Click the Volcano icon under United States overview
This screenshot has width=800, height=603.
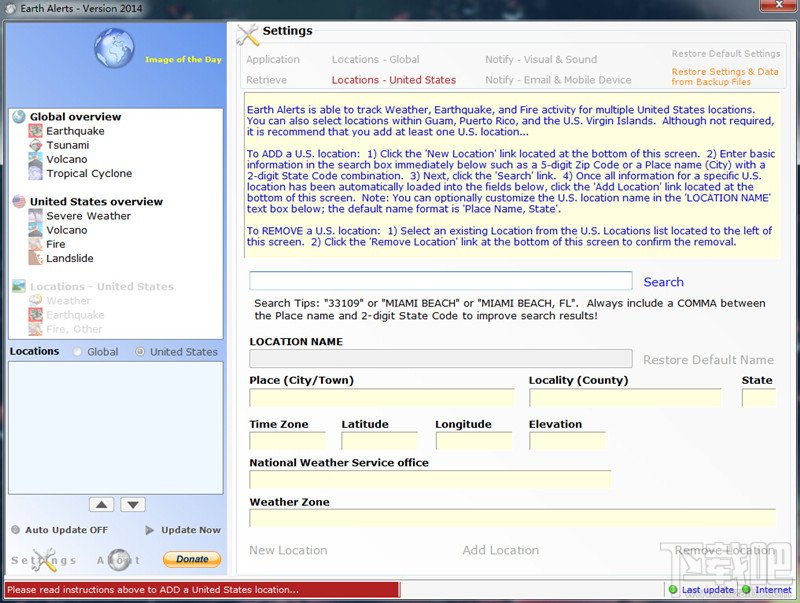[35, 230]
